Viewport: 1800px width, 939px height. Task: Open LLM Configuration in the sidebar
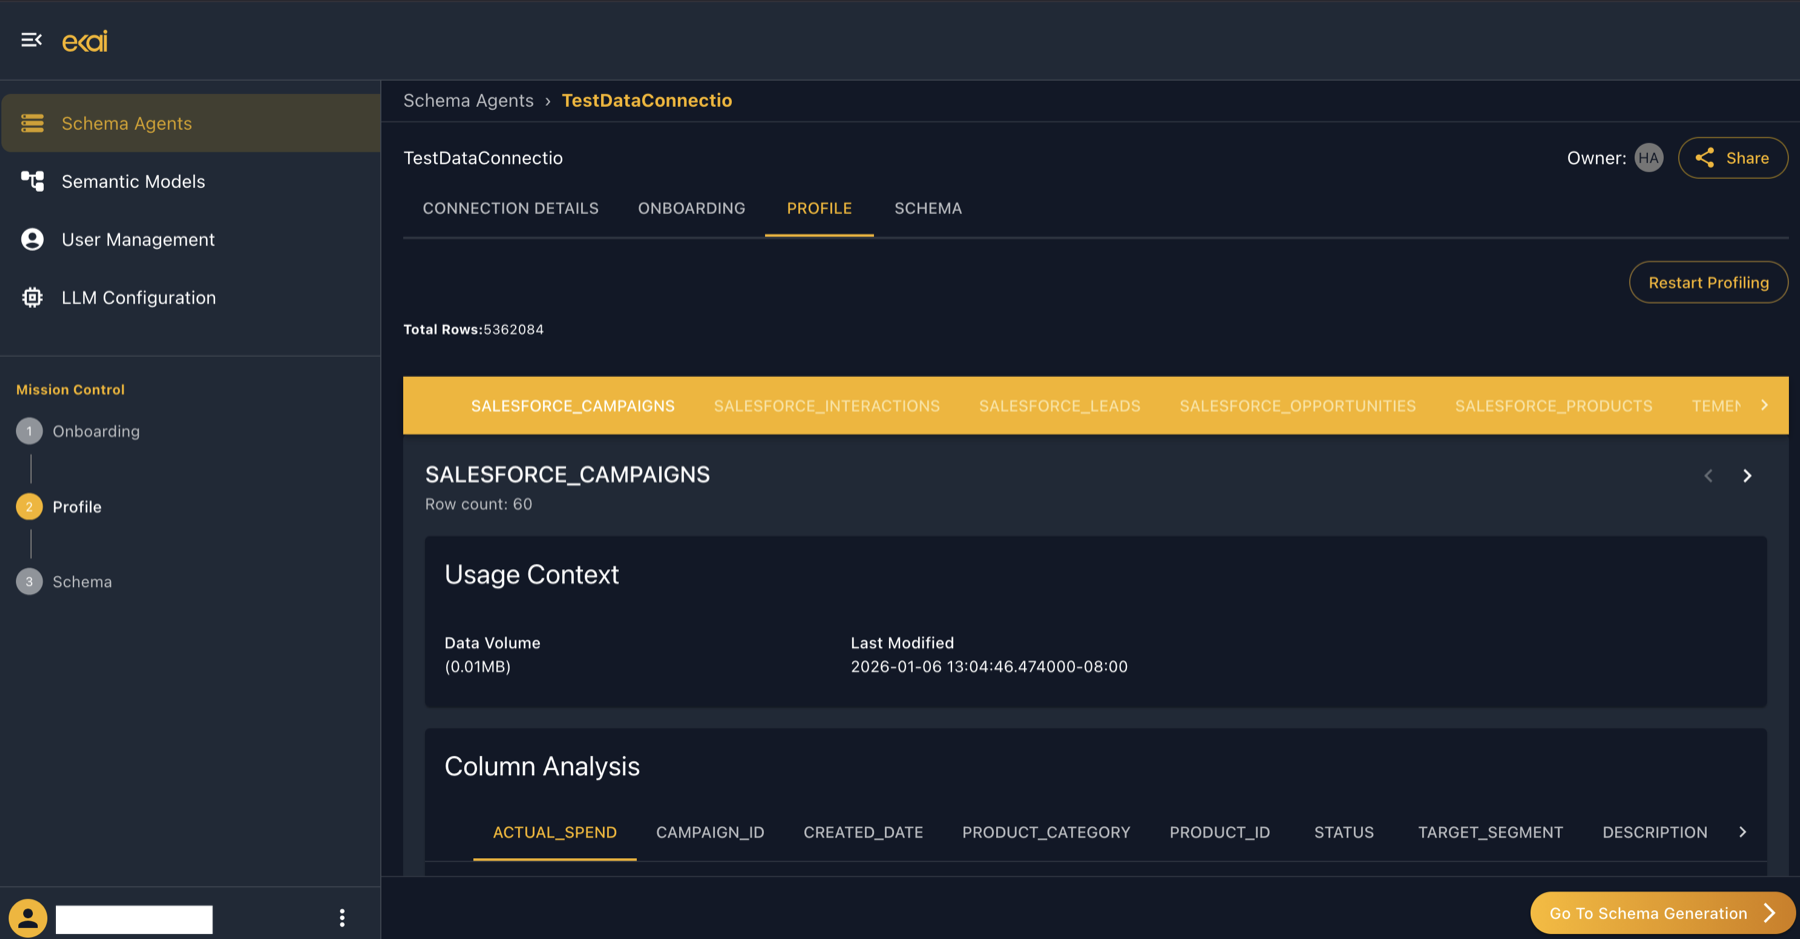[190, 297]
